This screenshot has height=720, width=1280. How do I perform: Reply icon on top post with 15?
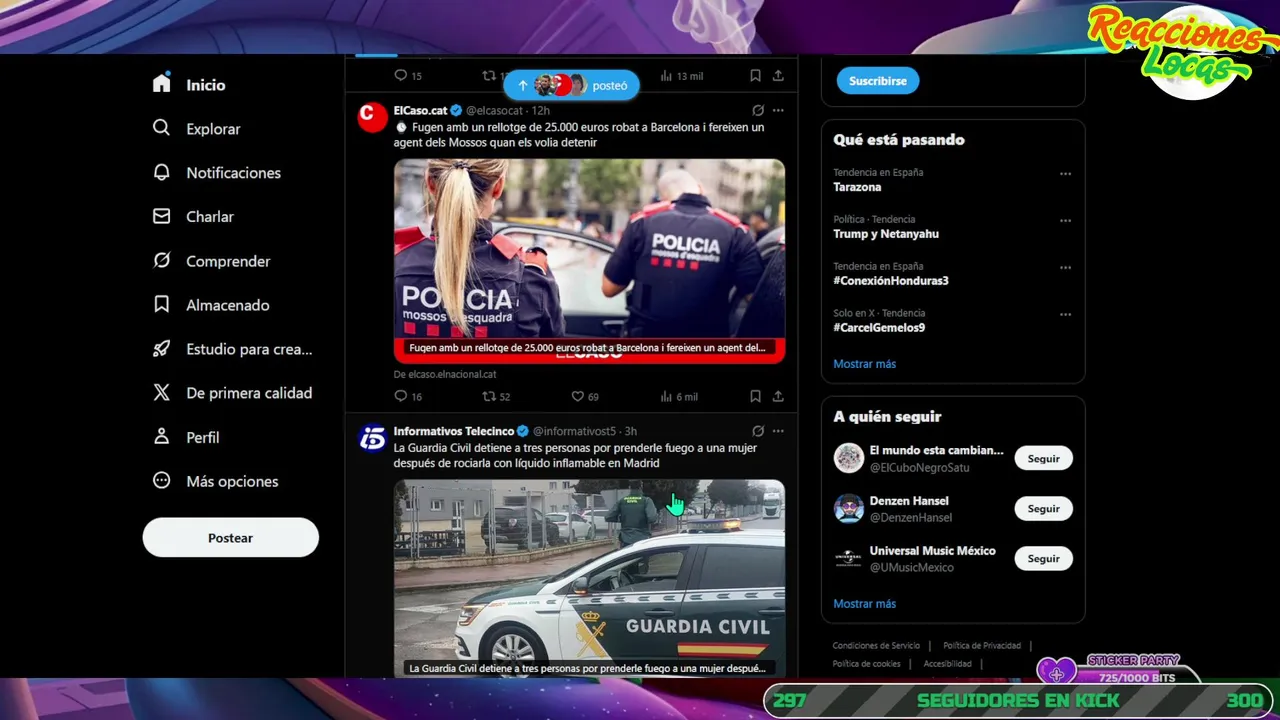pos(401,75)
